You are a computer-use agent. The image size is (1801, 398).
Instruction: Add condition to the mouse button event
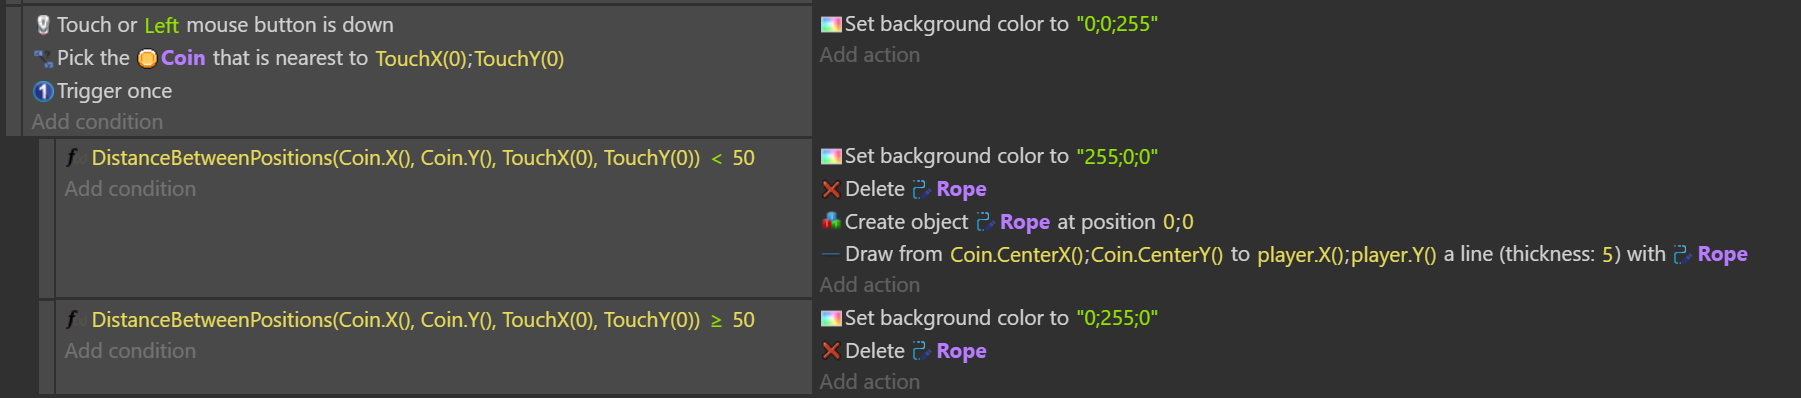click(x=97, y=122)
